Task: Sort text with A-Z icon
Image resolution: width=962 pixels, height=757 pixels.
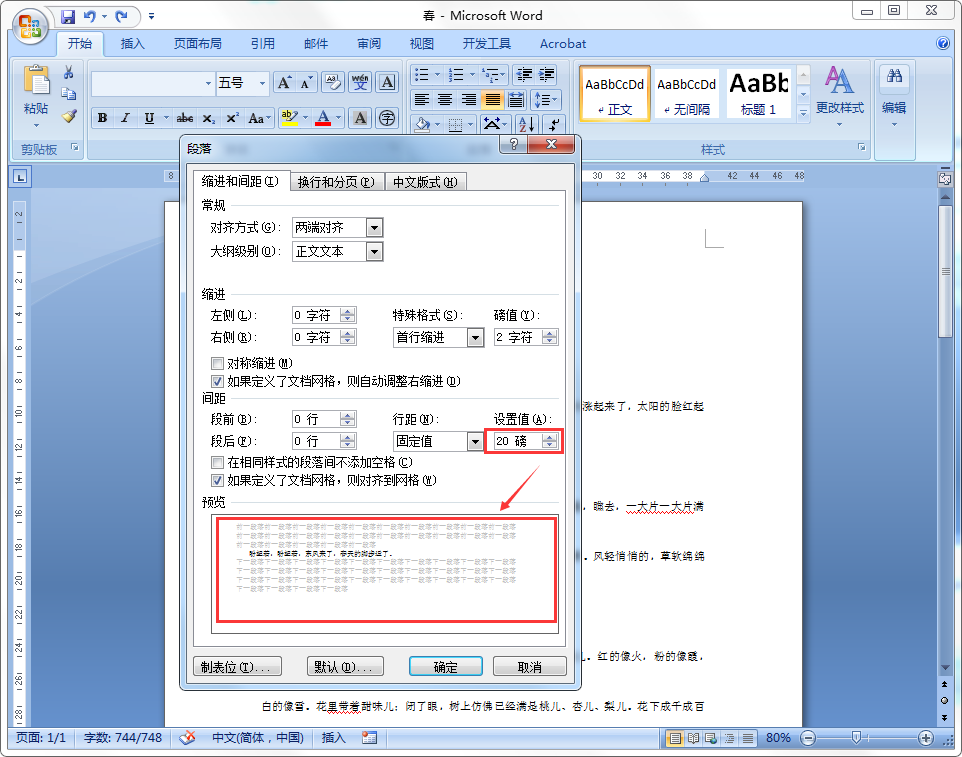Action: (x=526, y=125)
